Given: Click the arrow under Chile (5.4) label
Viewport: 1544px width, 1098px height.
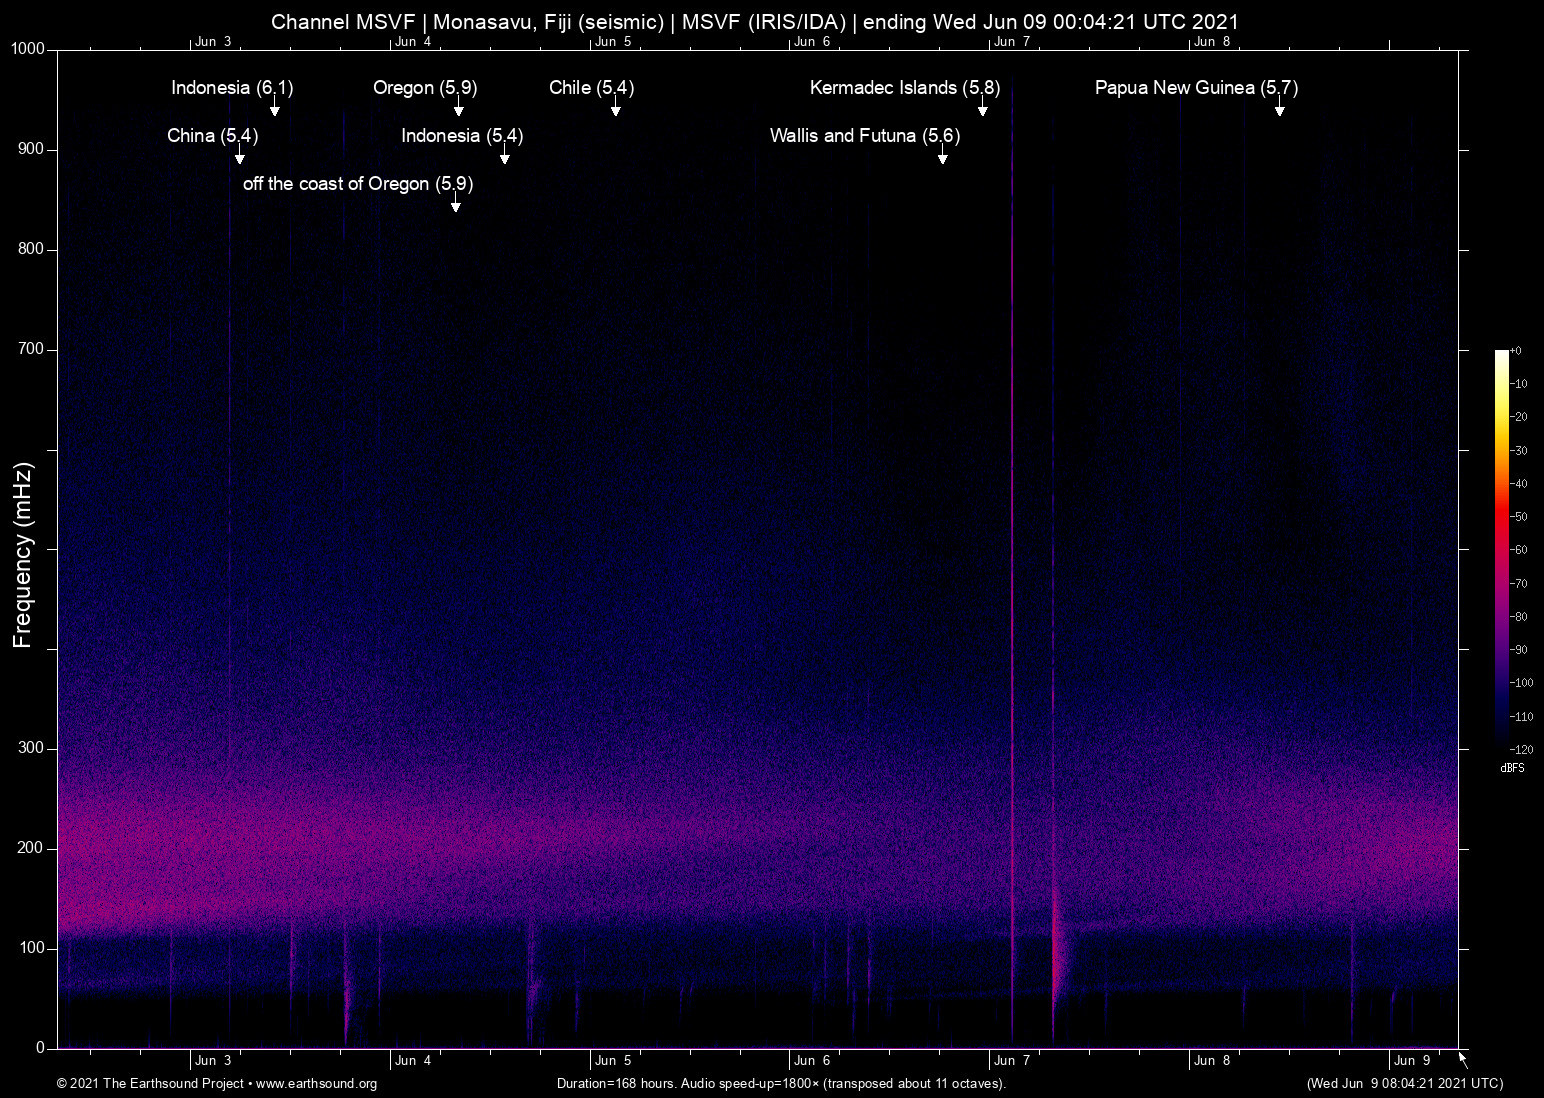Looking at the screenshot, I should click(x=615, y=108).
